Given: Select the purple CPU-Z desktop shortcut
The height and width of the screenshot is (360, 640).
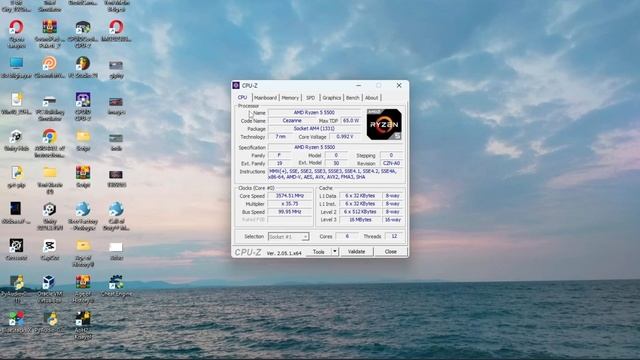Looking at the screenshot, I should point(83,100).
